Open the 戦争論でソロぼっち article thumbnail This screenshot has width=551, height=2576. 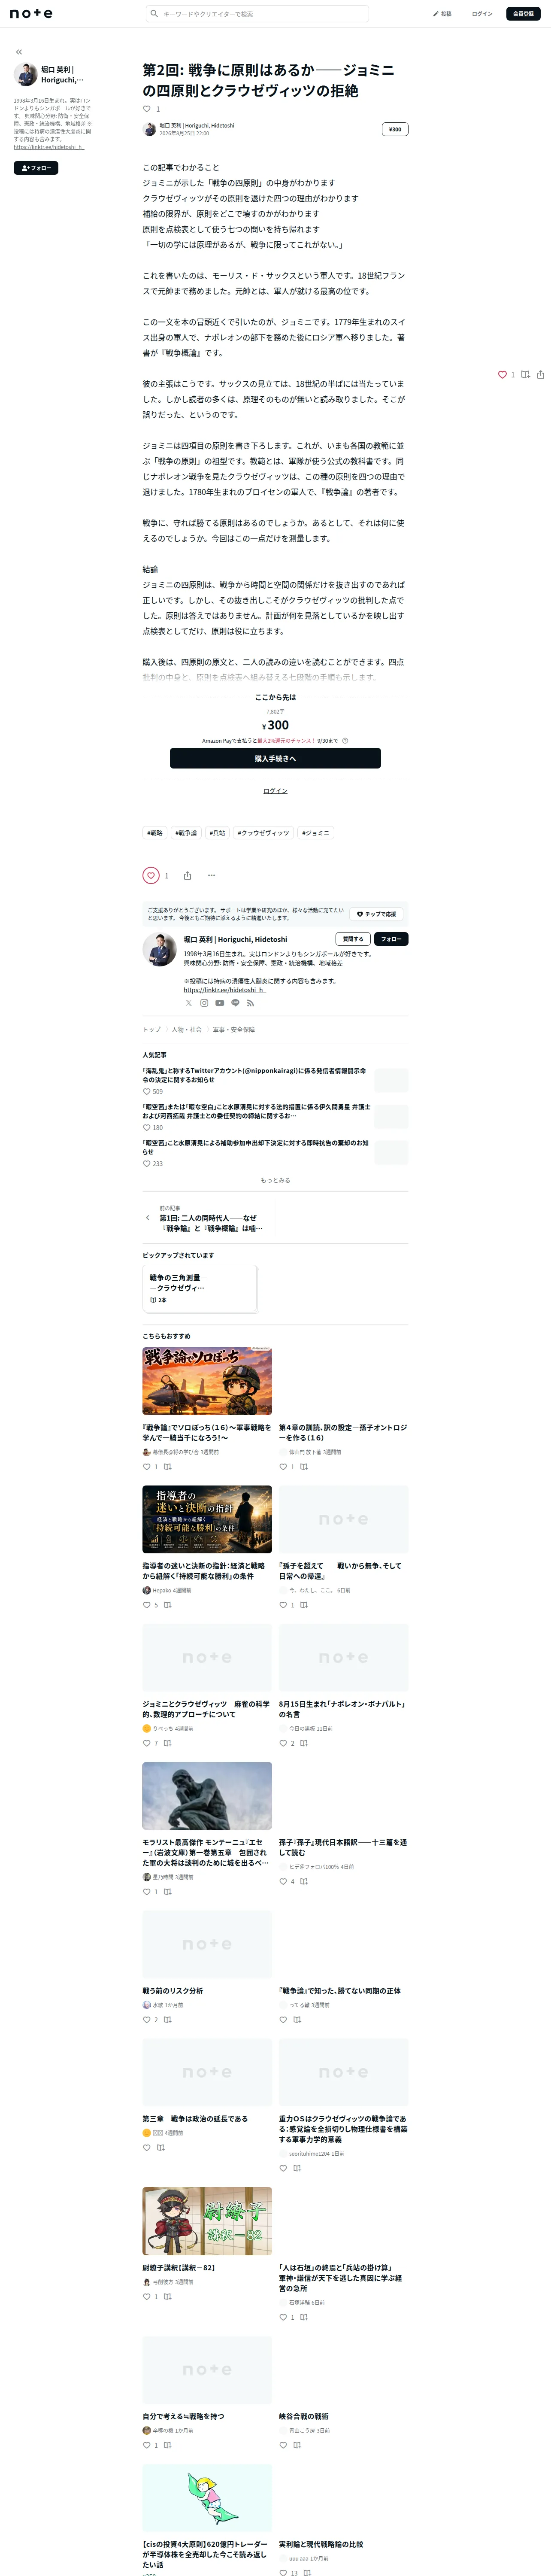click(x=207, y=1381)
